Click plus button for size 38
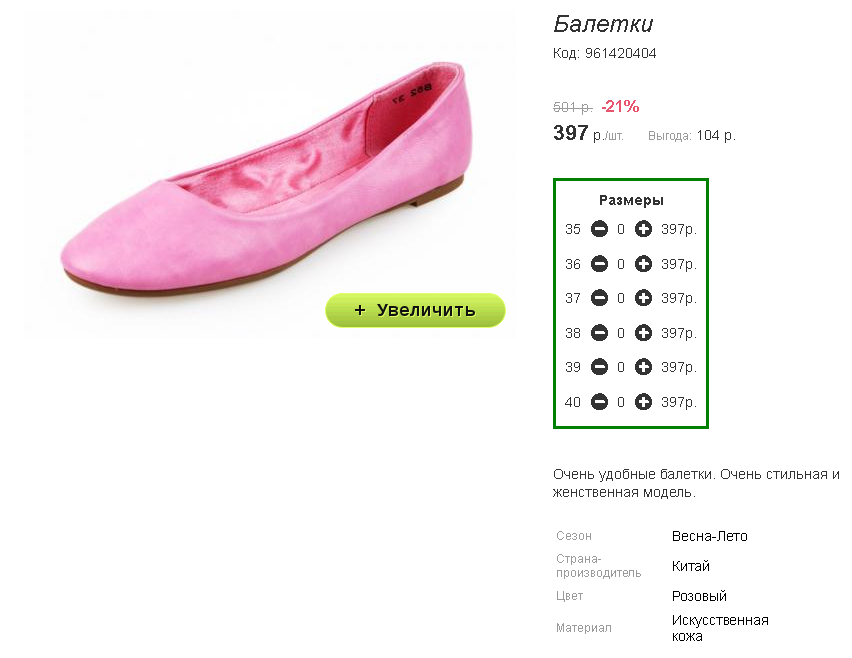This screenshot has height=658, width=852. tap(643, 333)
